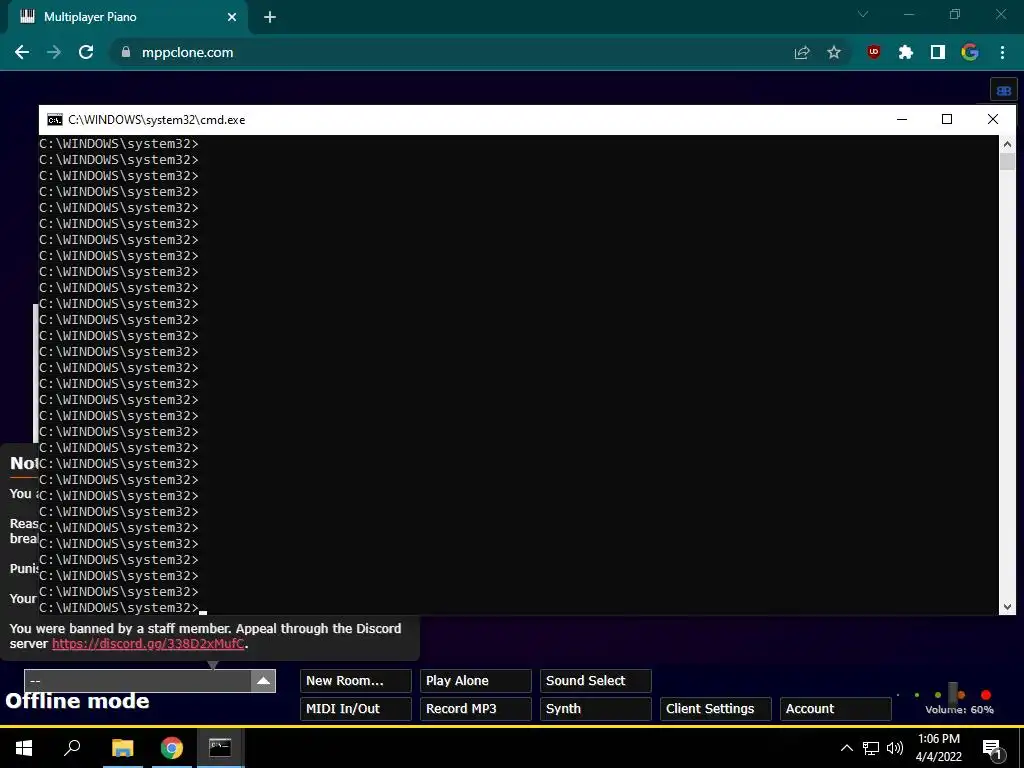Image resolution: width=1024 pixels, height=768 pixels.
Task: Open the uBlock Origin extension
Action: point(874,52)
